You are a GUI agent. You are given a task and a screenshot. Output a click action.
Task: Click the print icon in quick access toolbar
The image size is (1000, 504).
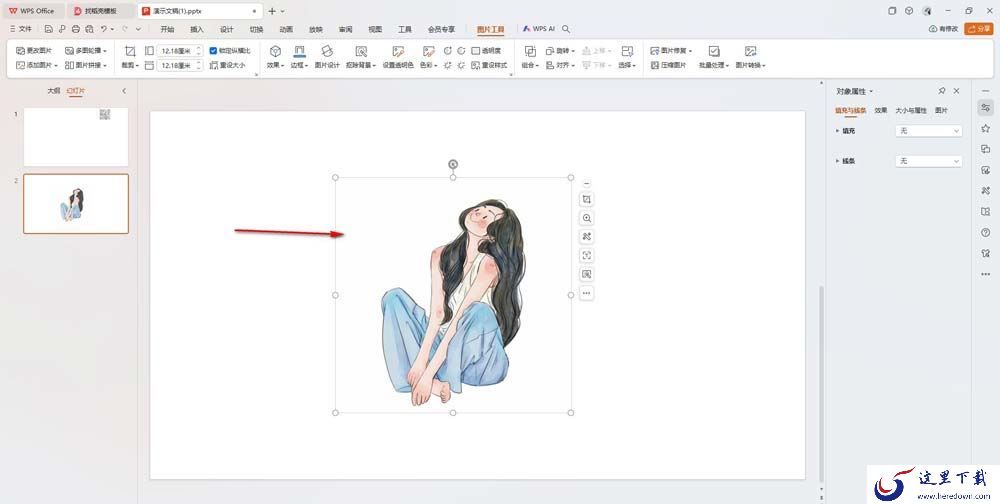click(76, 29)
